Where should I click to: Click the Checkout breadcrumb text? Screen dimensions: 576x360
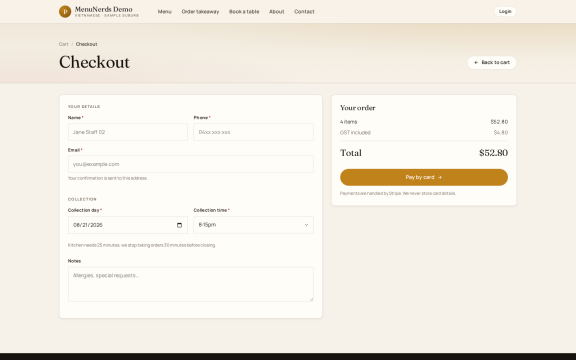tap(86, 44)
